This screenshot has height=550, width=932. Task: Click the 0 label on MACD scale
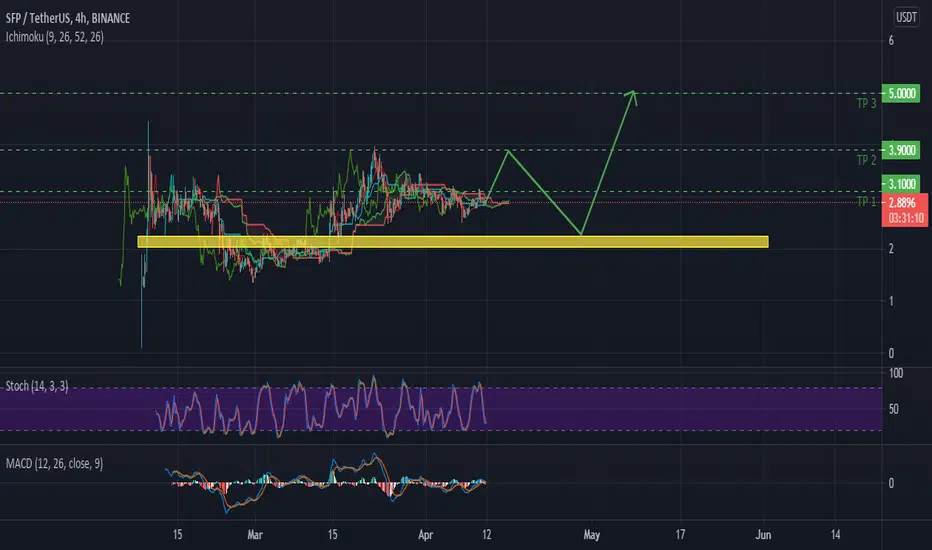[x=891, y=483]
